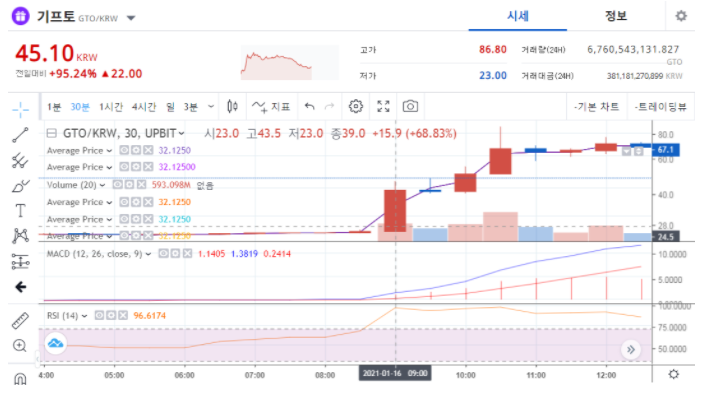The height and width of the screenshot is (401, 708).
Task: Switch to 기본 차트 view
Action: (x=596, y=107)
